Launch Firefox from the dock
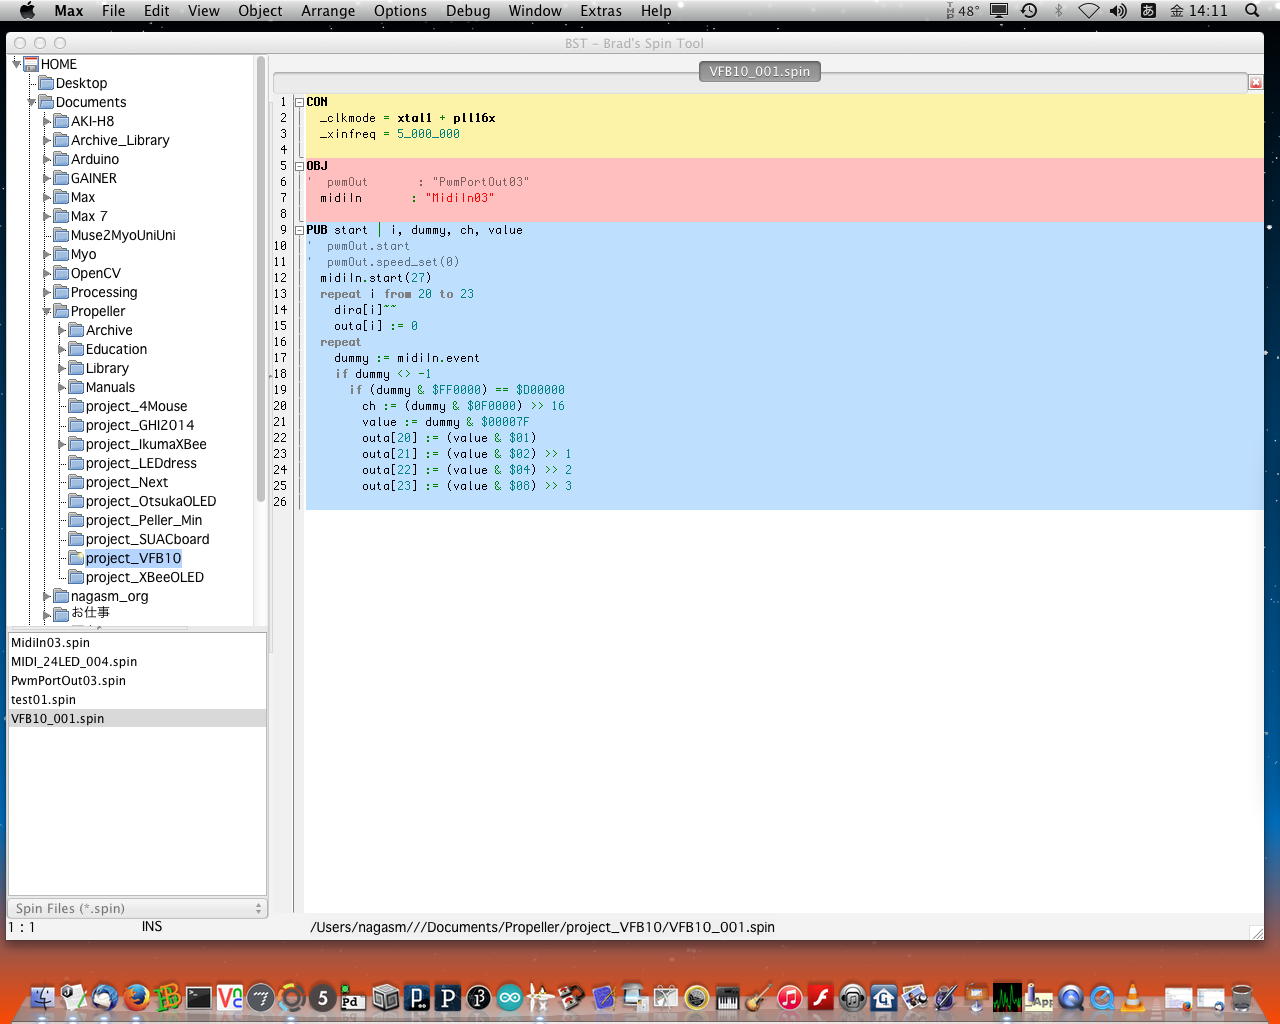 (x=137, y=997)
